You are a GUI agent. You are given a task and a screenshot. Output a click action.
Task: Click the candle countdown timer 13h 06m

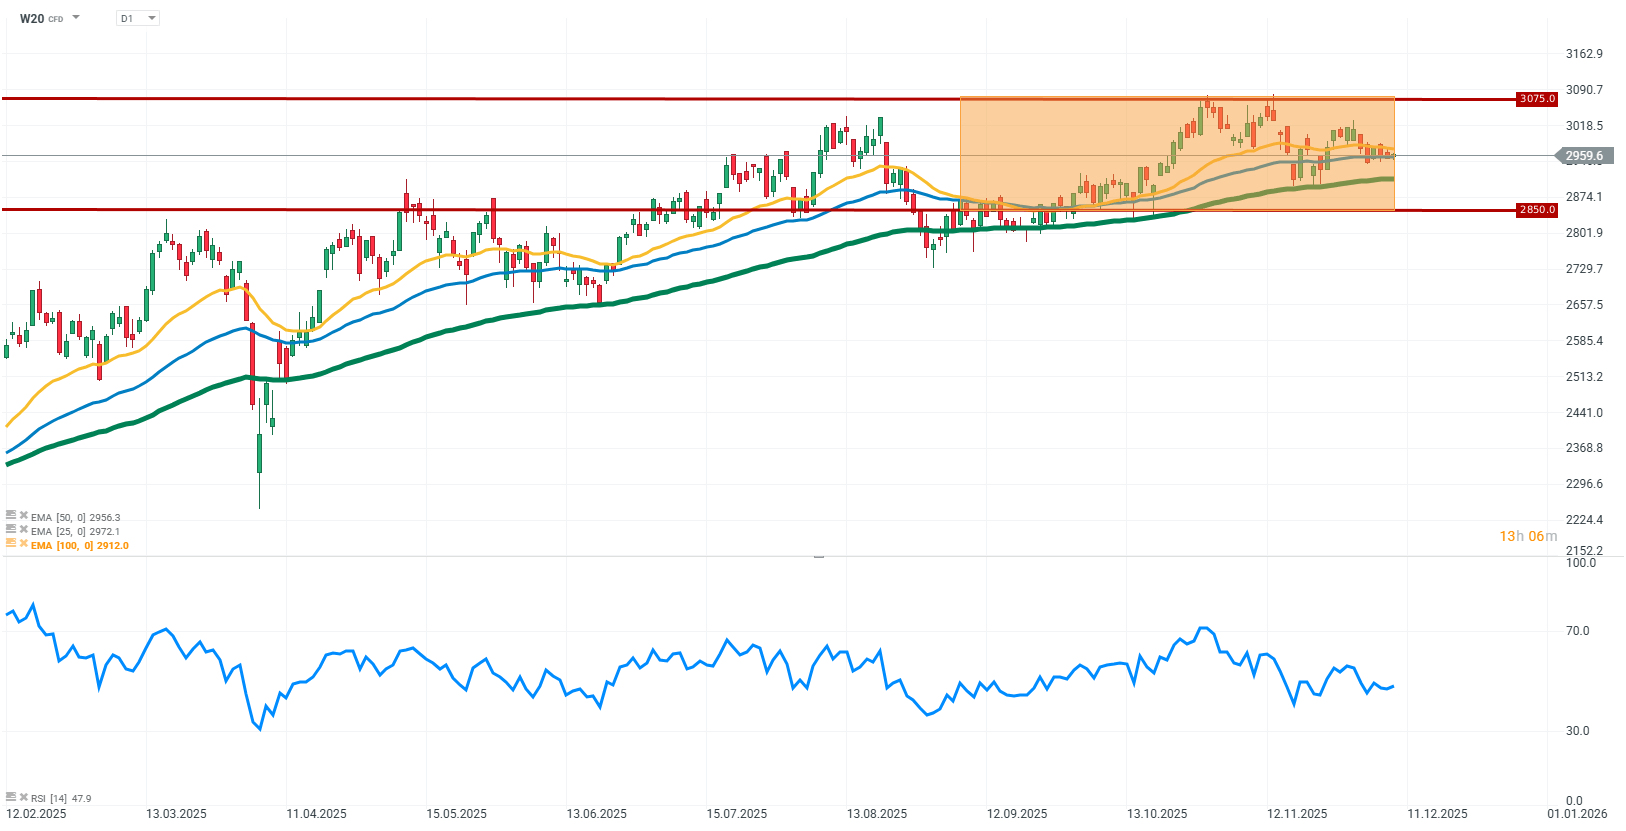coord(1528,536)
